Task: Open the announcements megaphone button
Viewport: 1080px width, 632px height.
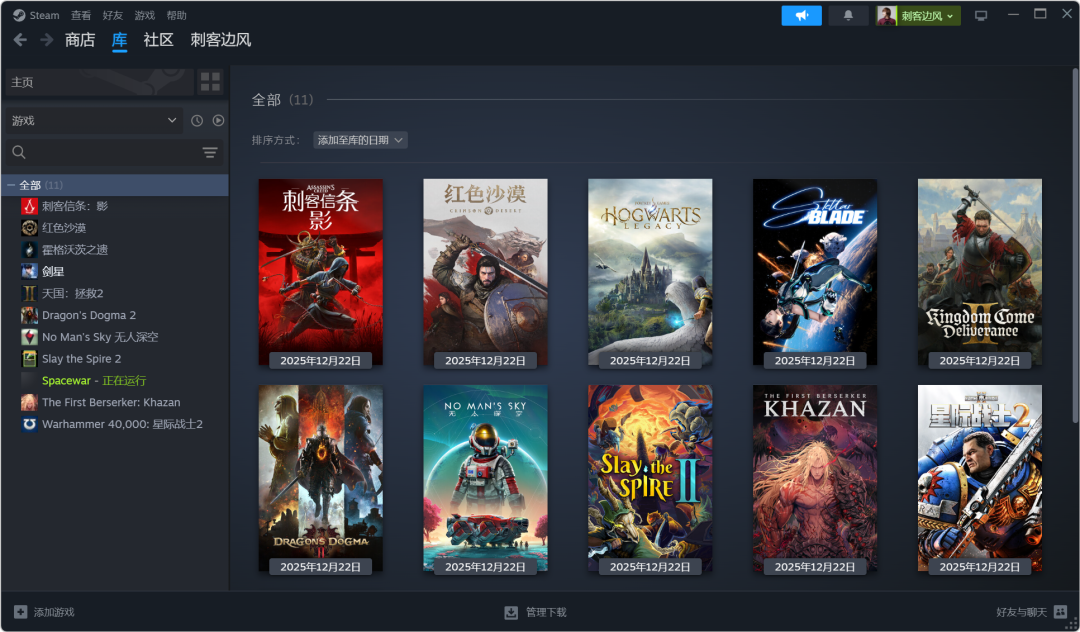Action: 801,15
